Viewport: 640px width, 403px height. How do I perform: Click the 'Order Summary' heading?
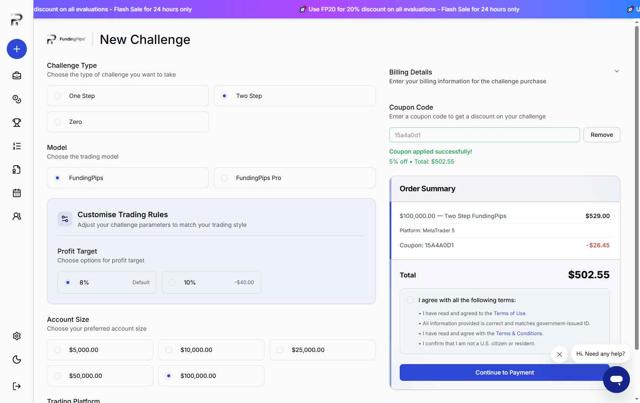(427, 189)
